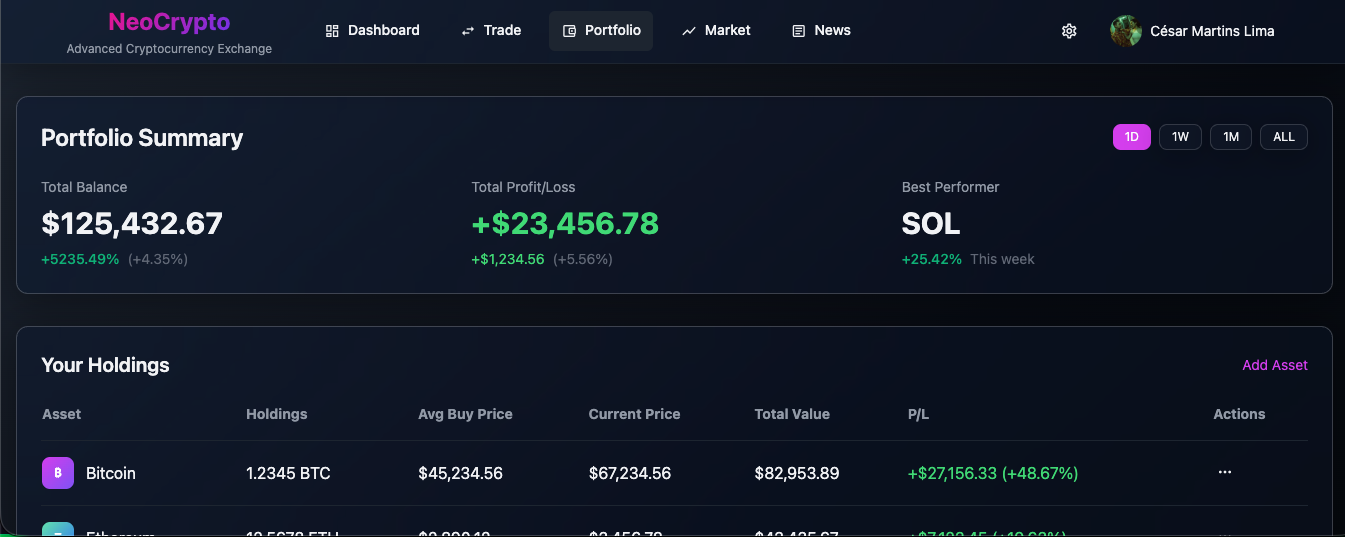Open Bitcoin row actions menu
Viewport: 1345px width, 537px height.
pyautogui.click(x=1225, y=472)
